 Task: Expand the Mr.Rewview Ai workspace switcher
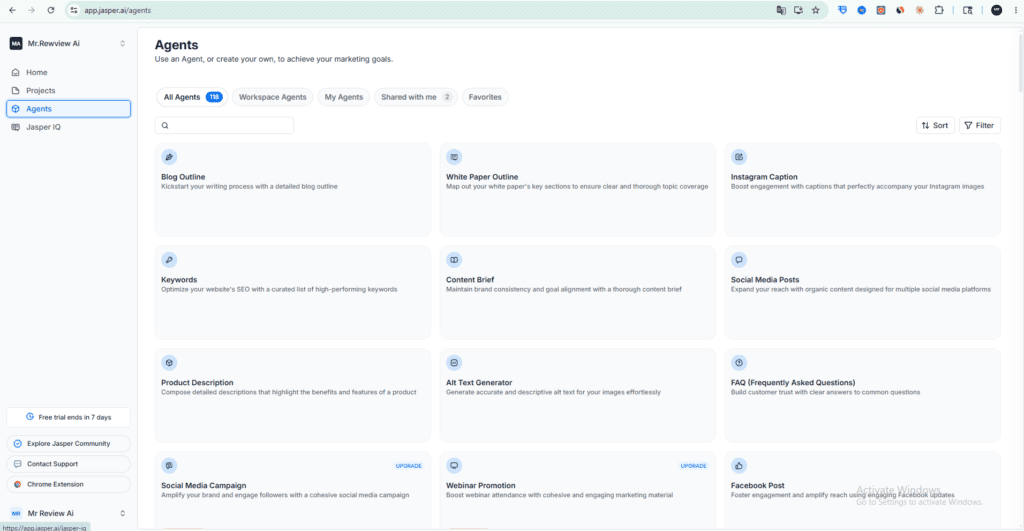tap(122, 44)
